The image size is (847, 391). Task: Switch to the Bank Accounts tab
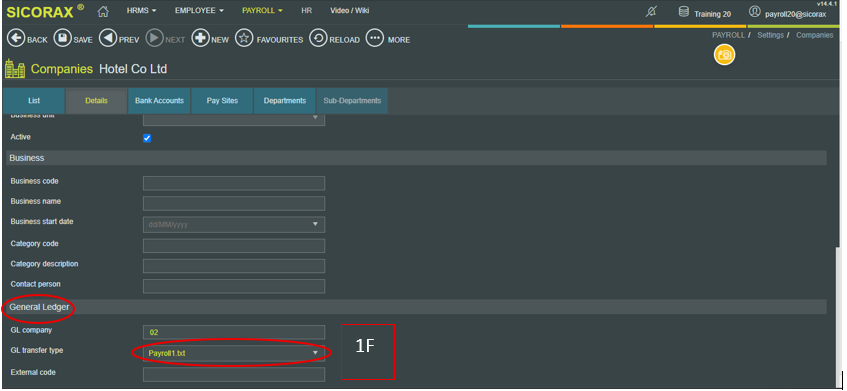(x=159, y=101)
